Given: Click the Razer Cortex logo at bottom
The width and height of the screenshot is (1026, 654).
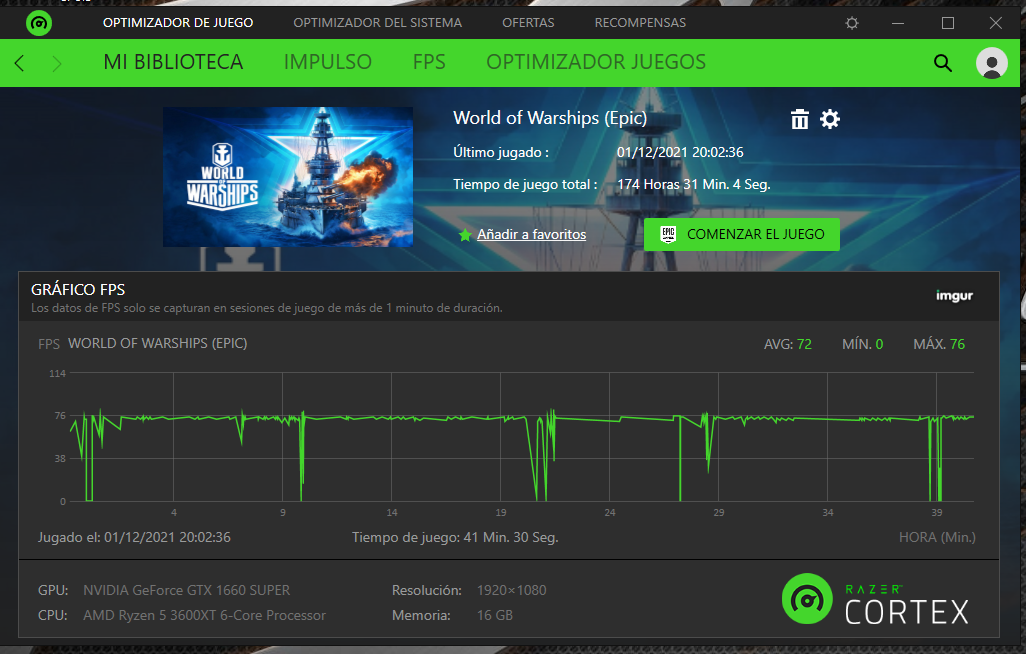Looking at the screenshot, I should tap(876, 599).
